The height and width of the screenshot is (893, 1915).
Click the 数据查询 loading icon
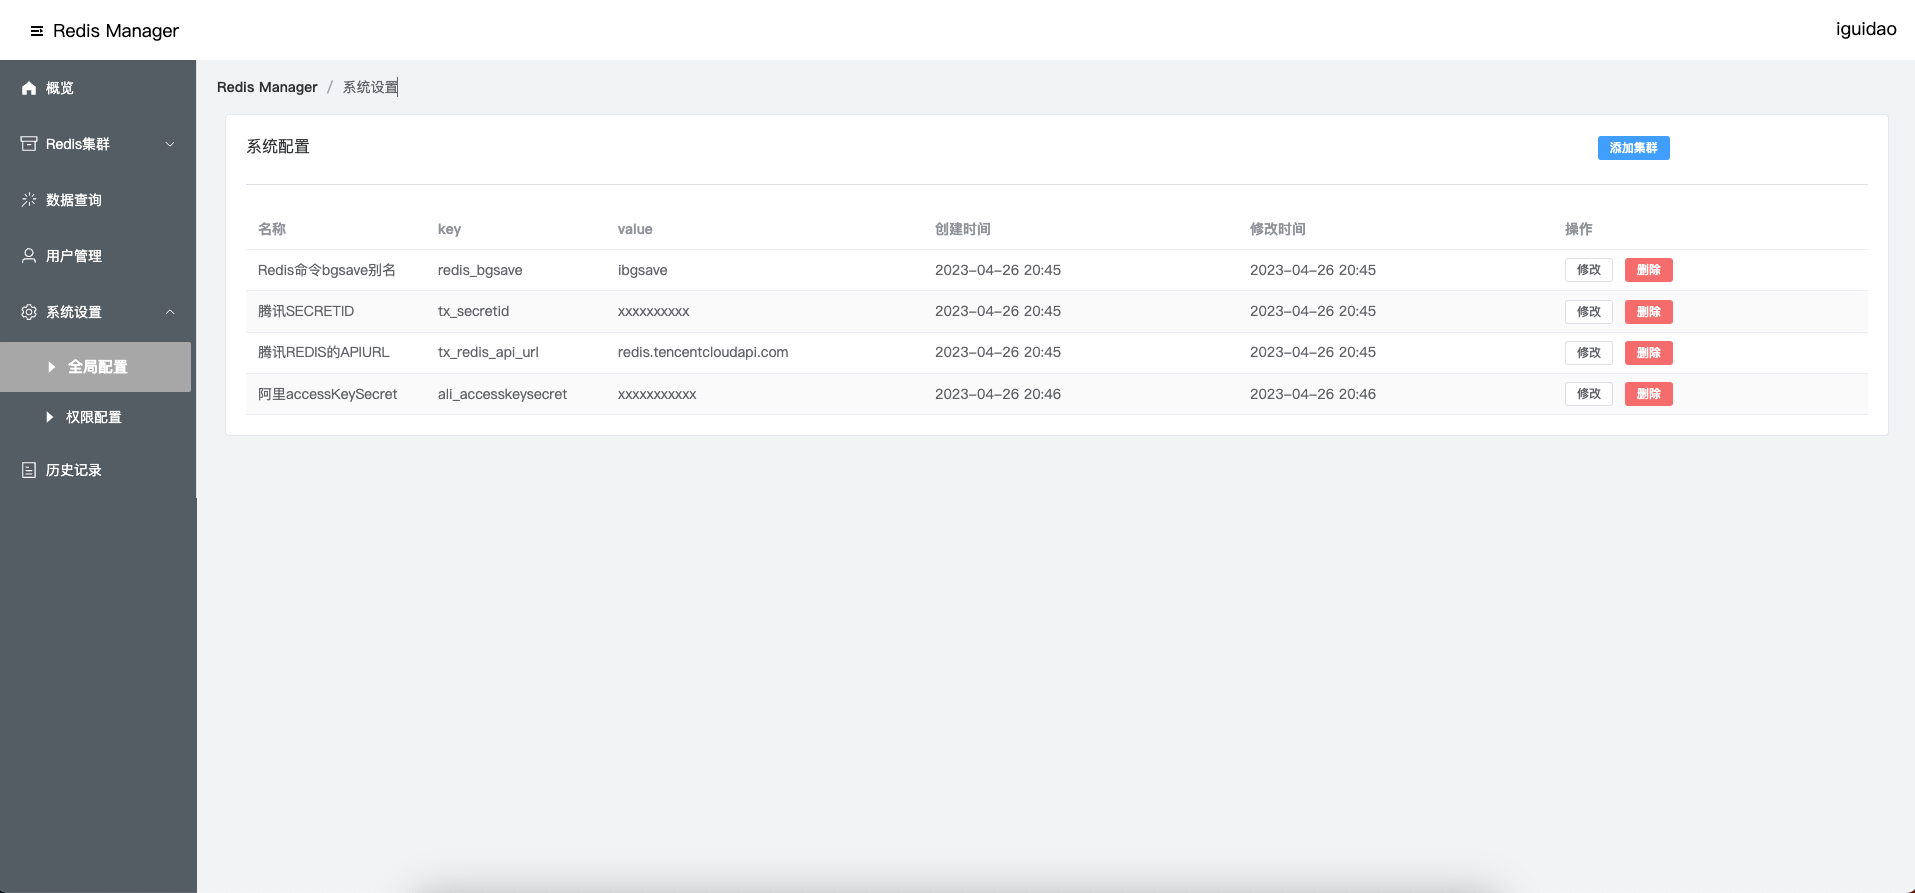pyautogui.click(x=29, y=200)
